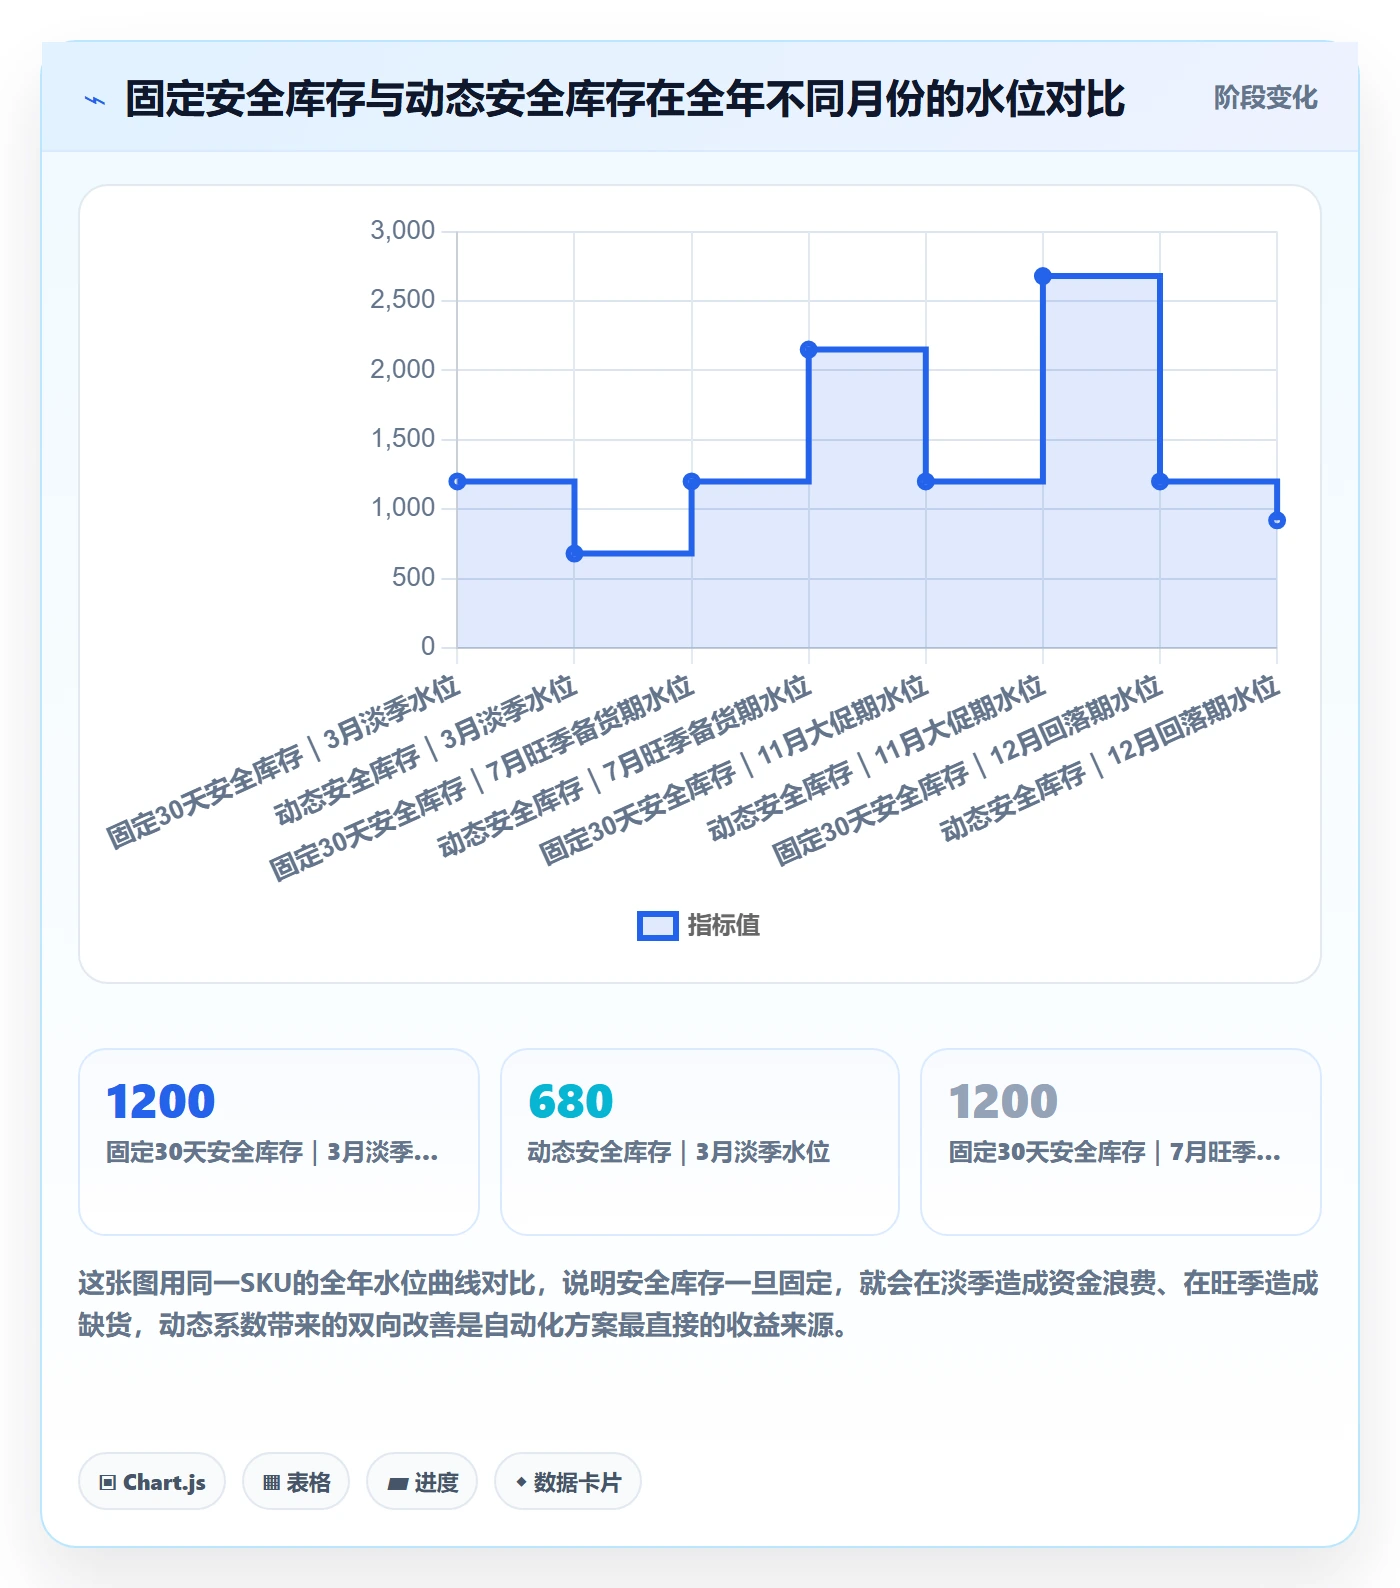Select the 进度 tag chip

tap(422, 1482)
